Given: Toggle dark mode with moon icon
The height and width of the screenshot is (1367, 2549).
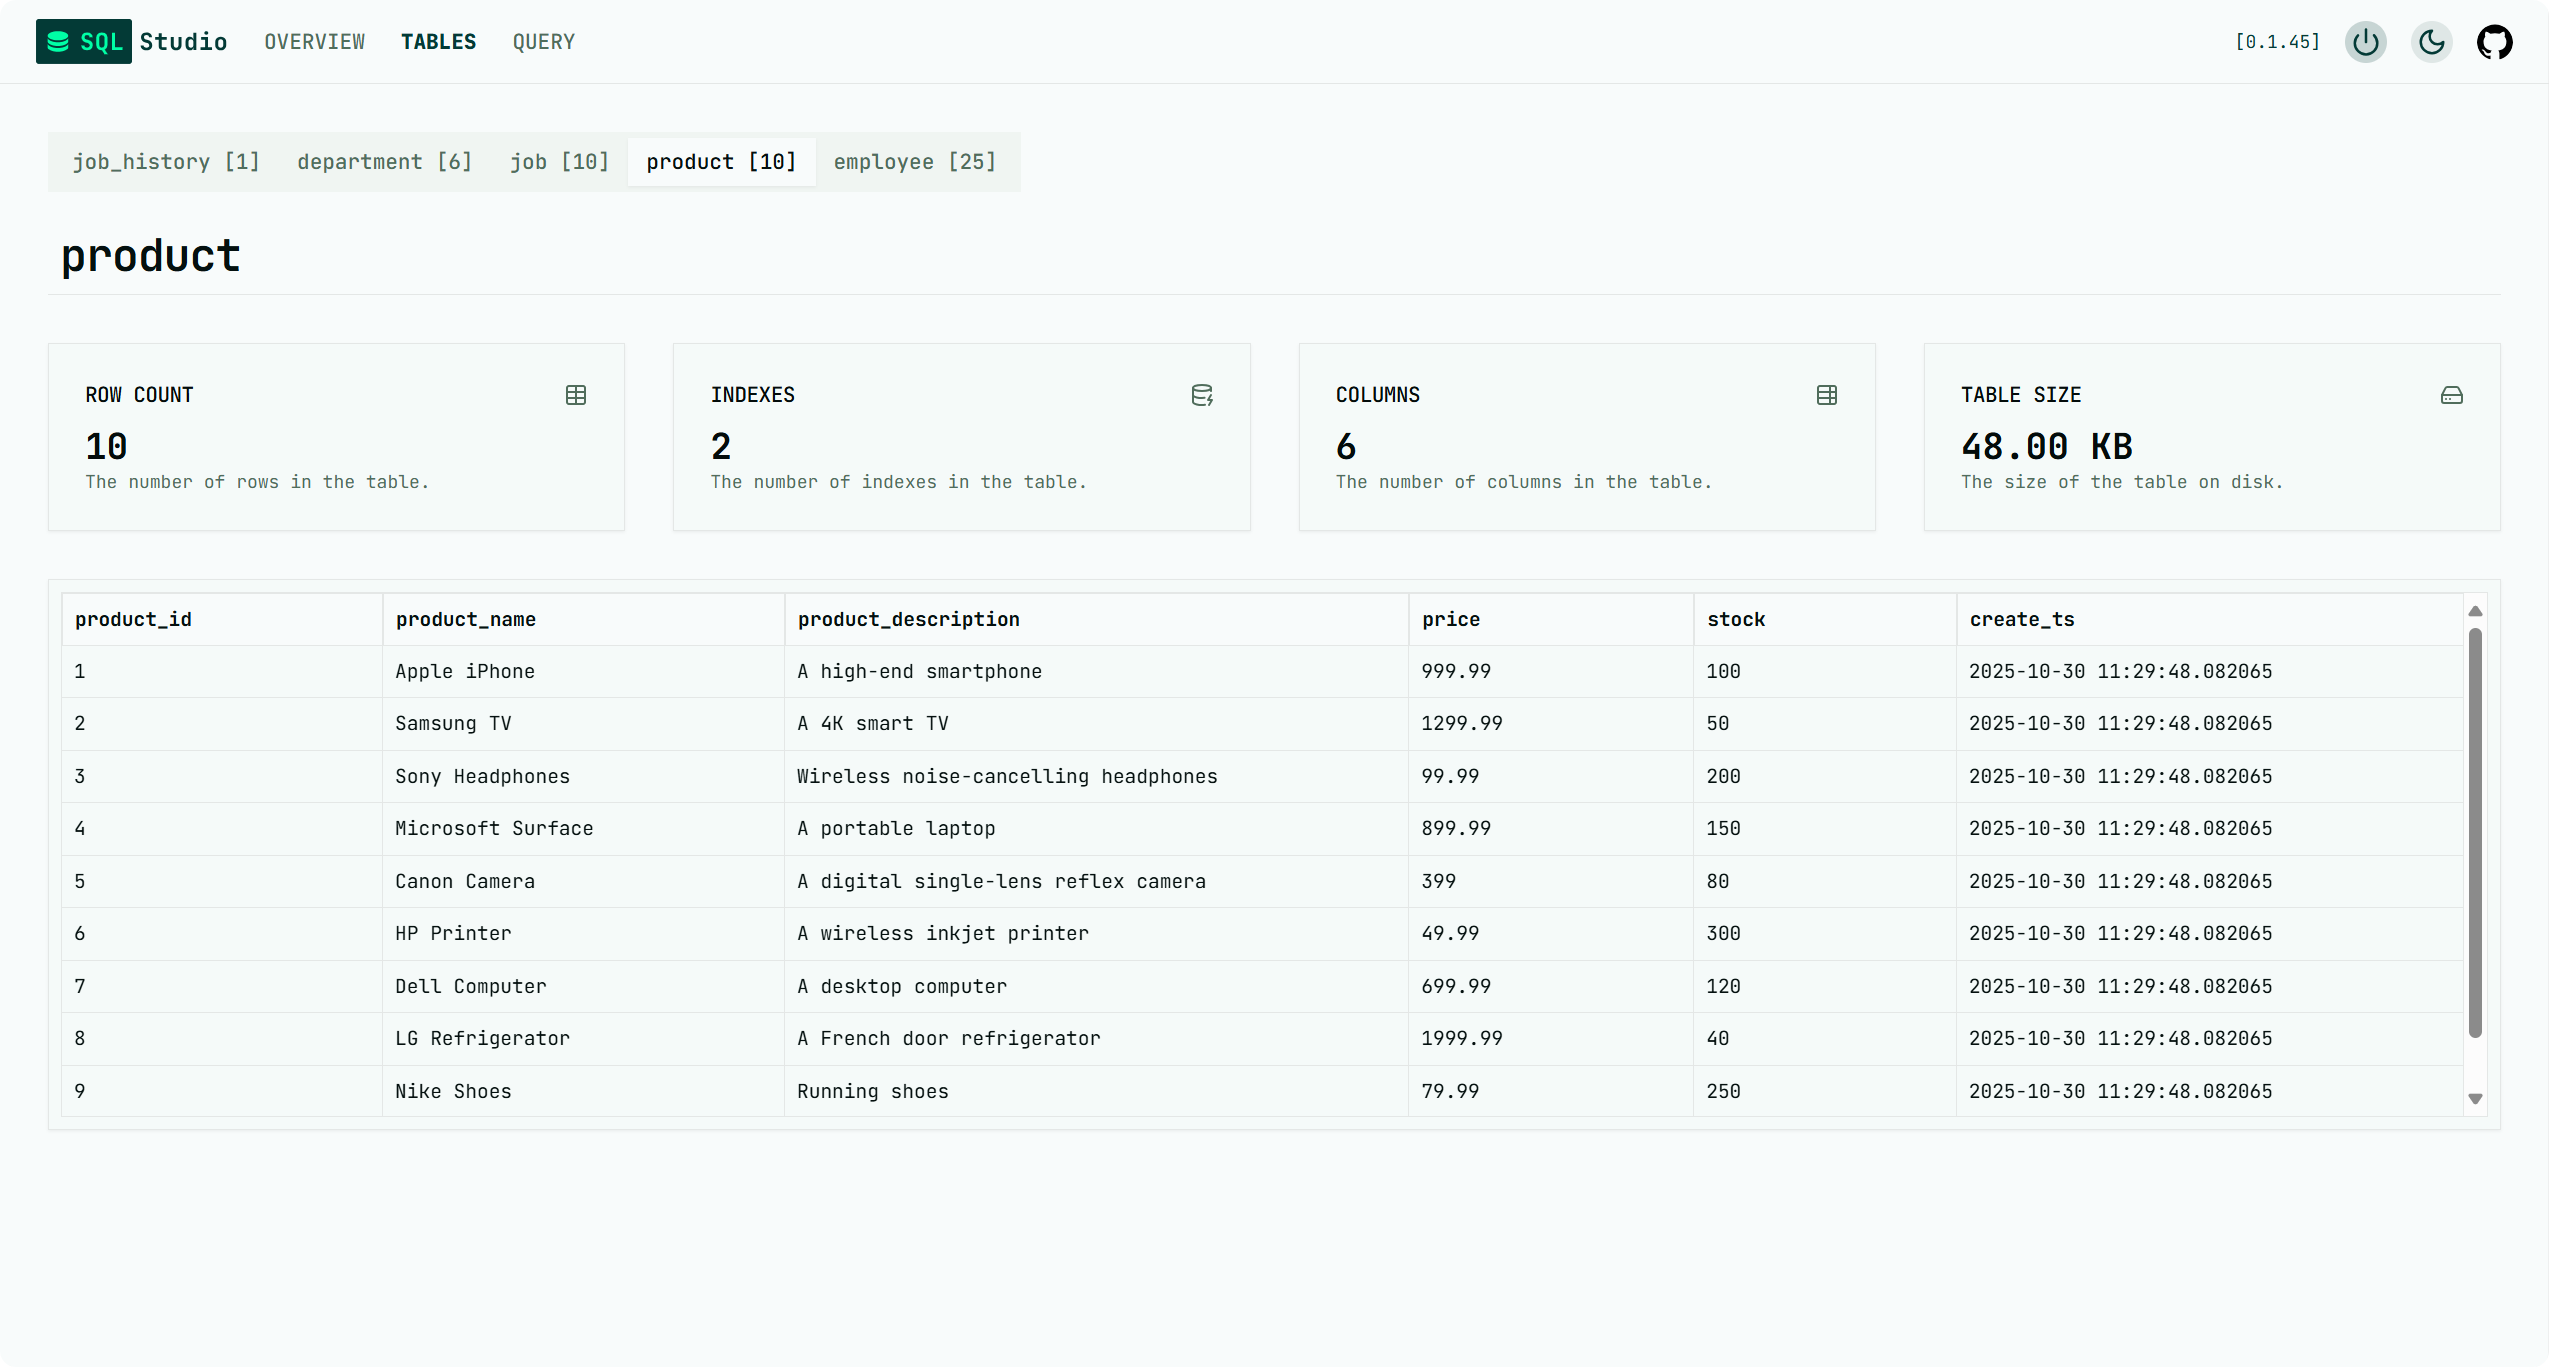Looking at the screenshot, I should (2431, 42).
